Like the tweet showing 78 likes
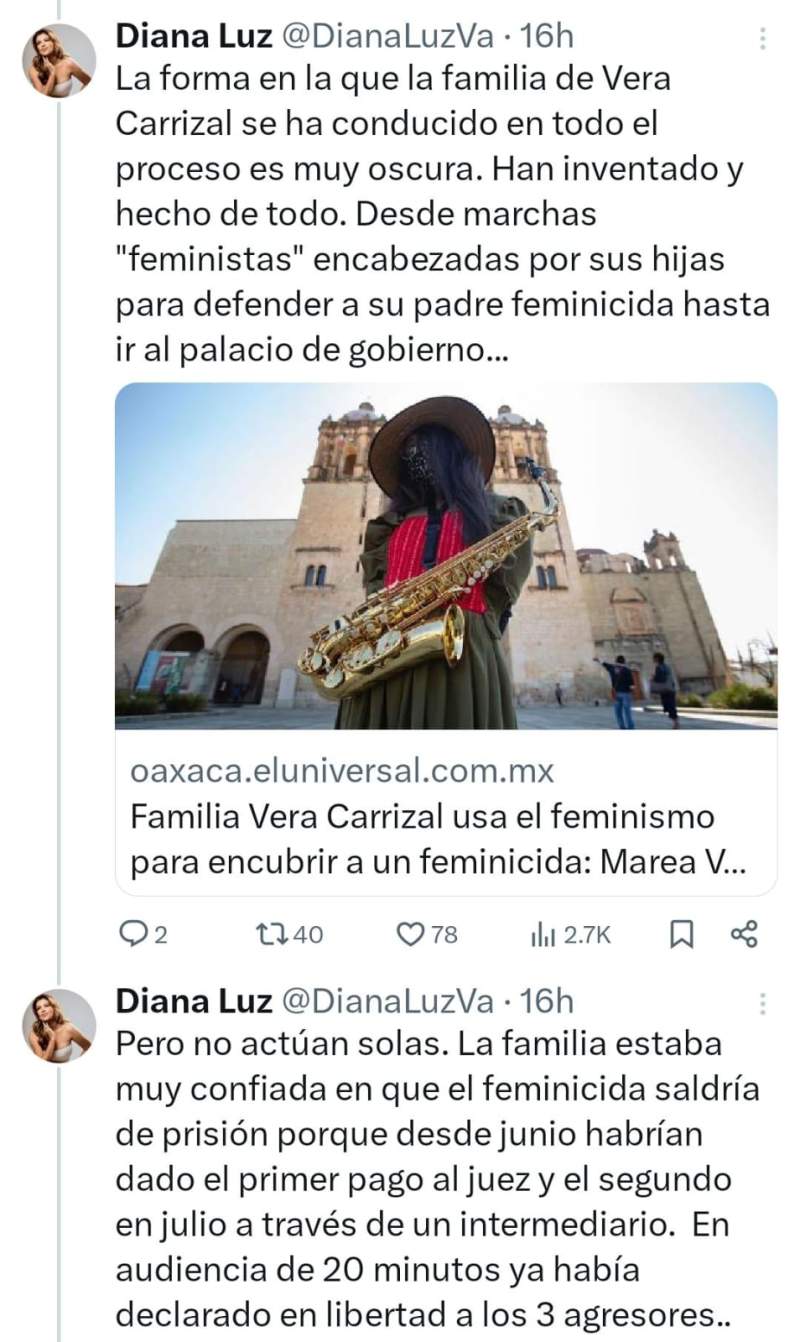This screenshot has width=800, height=1342. coord(427,934)
